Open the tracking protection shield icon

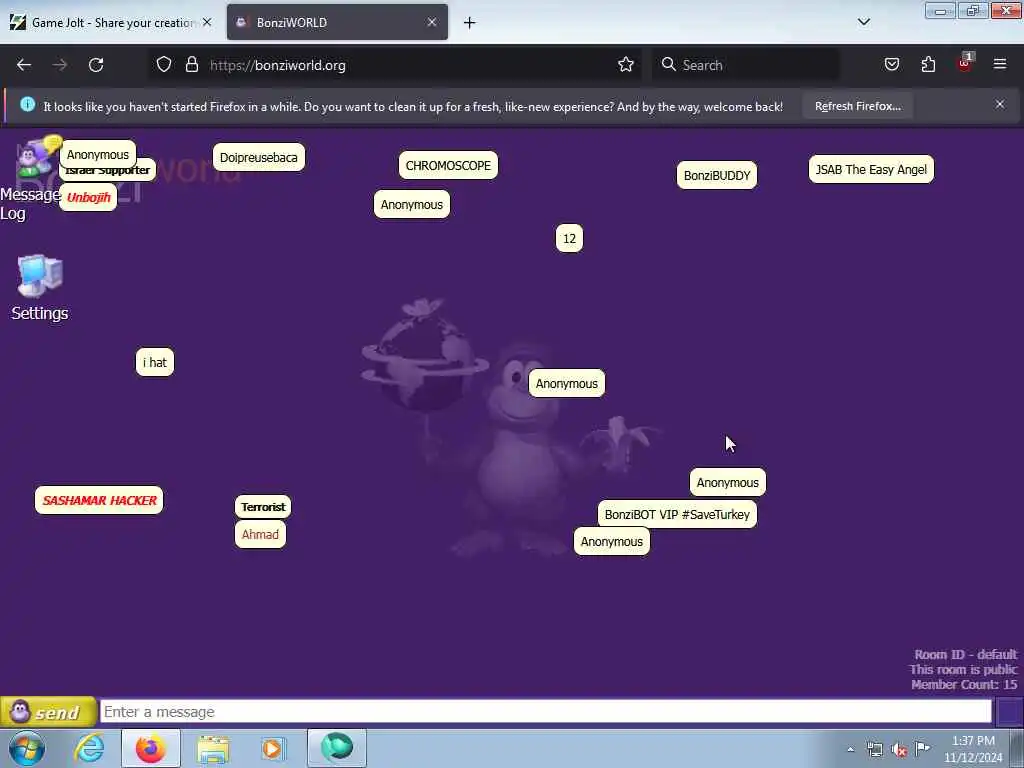click(x=164, y=65)
